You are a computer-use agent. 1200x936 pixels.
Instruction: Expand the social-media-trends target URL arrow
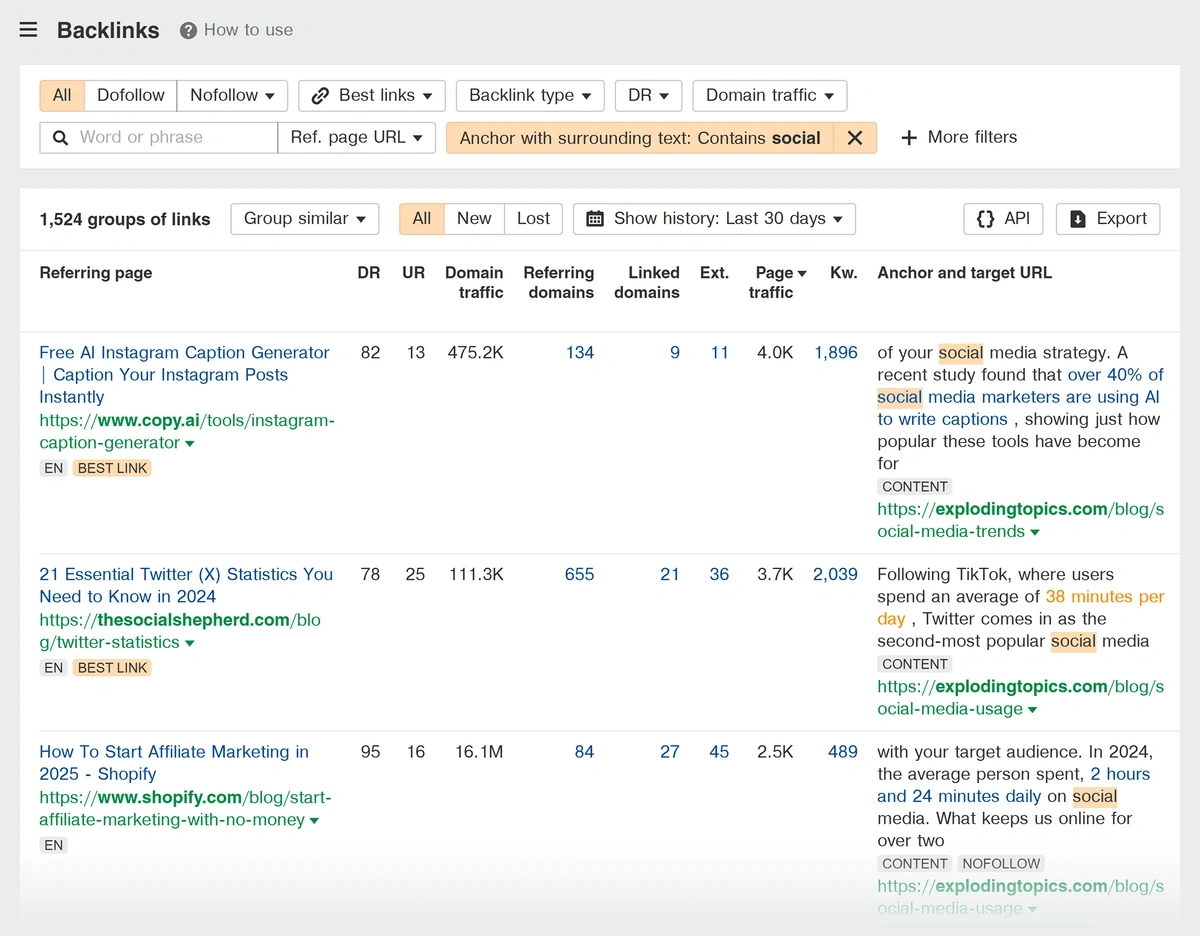pyautogui.click(x=1035, y=533)
